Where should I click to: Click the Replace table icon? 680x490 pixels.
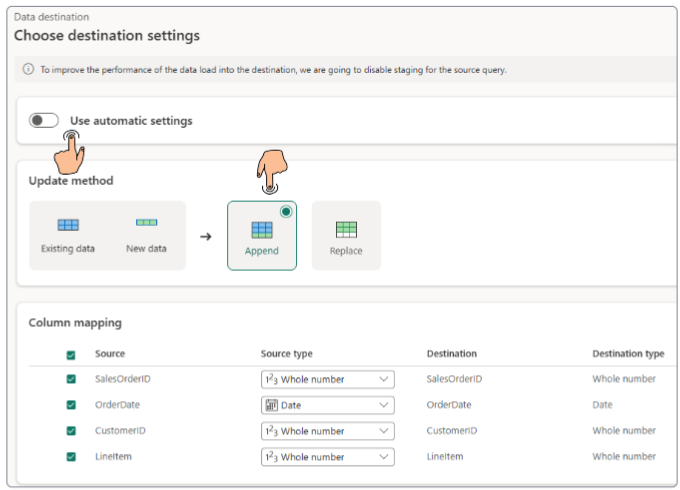[x=346, y=229]
